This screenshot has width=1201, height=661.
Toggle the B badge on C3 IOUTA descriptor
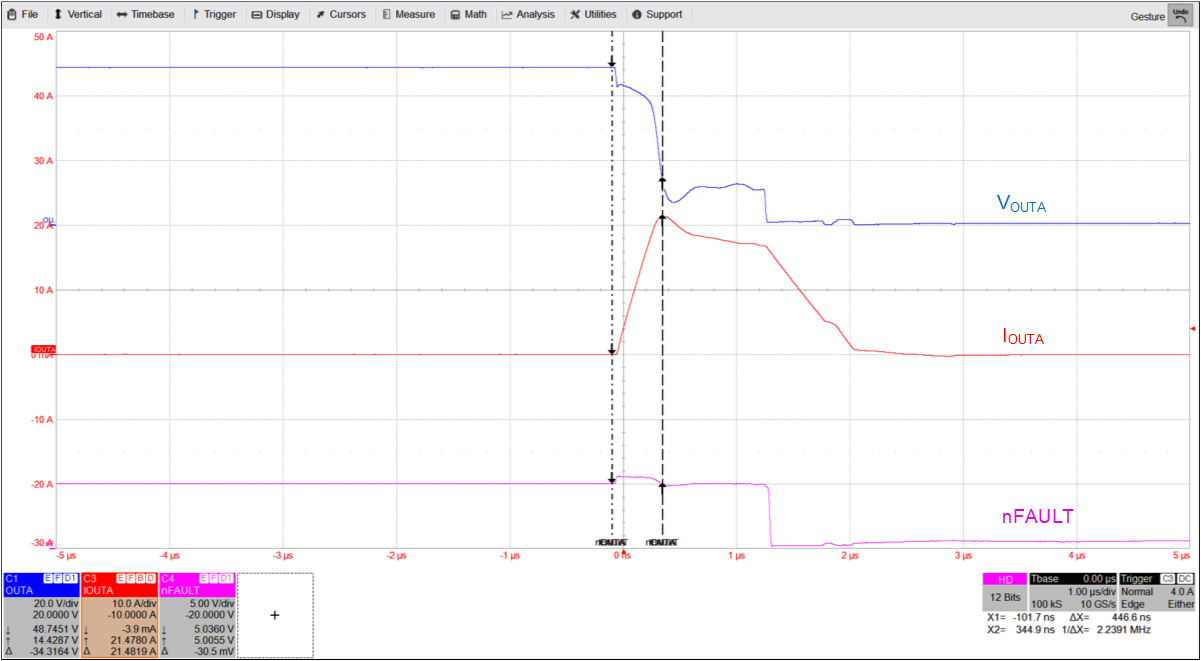tap(139, 578)
